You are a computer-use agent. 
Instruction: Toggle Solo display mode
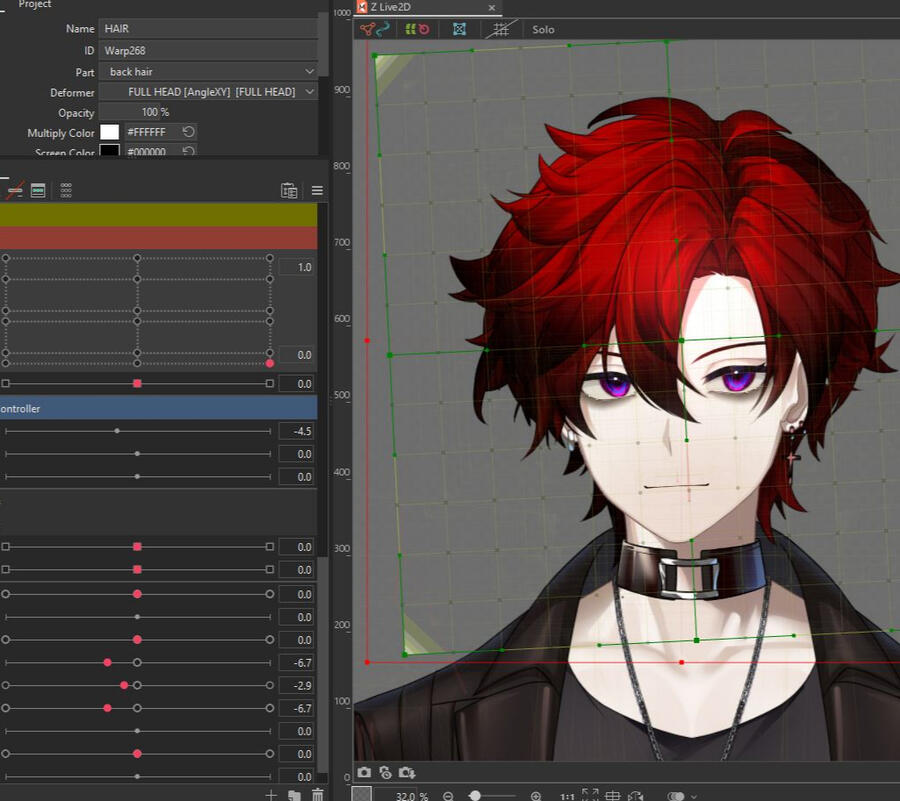[x=543, y=29]
